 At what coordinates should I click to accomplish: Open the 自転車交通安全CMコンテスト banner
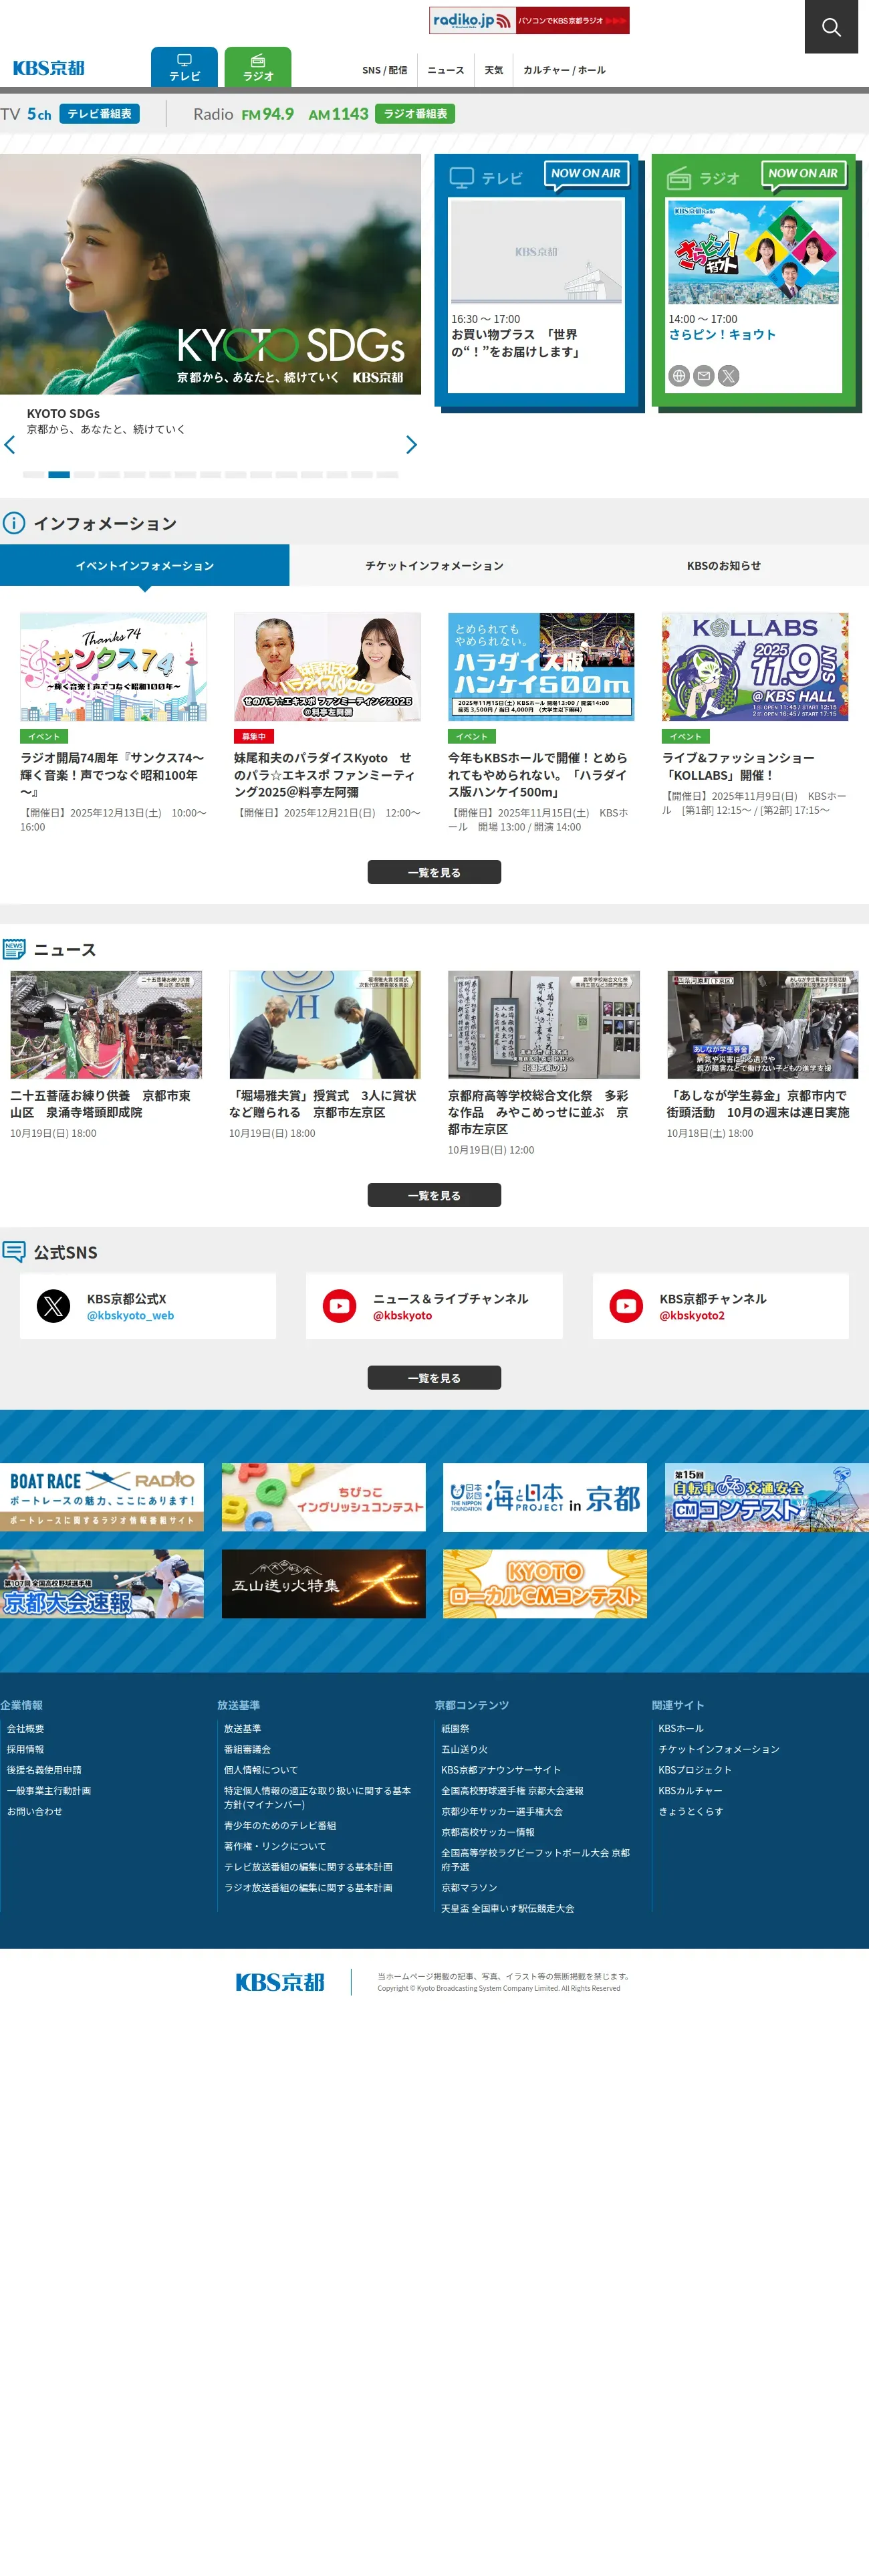(x=767, y=1498)
